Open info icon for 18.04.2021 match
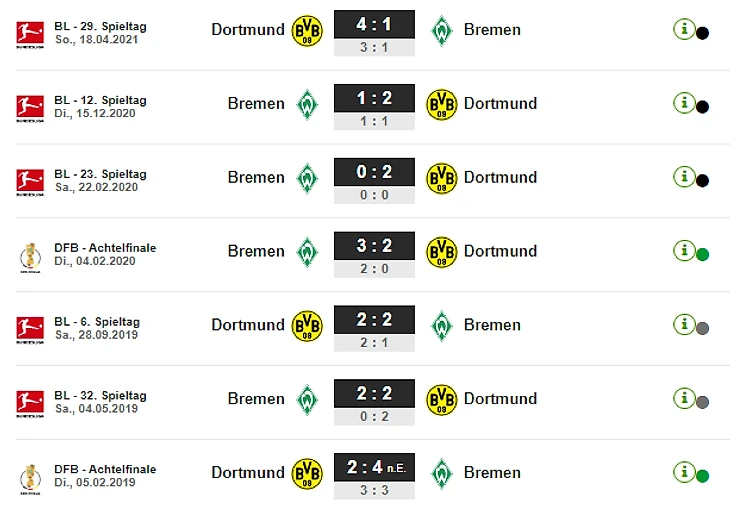 point(684,29)
